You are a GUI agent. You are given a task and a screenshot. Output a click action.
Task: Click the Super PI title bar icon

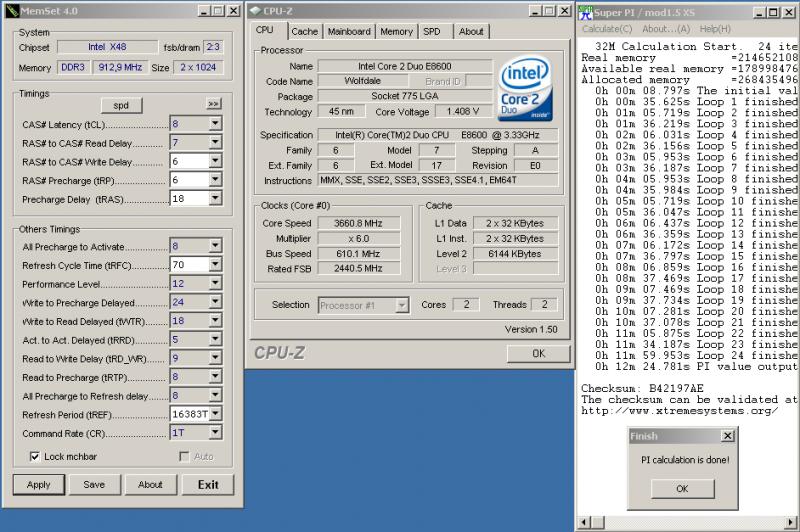point(585,12)
